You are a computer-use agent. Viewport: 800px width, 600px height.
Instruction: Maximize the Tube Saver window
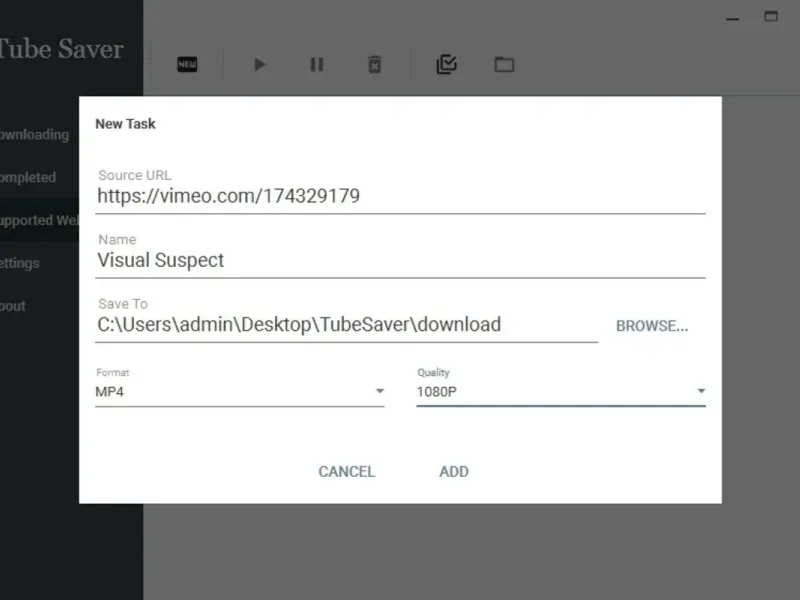[x=771, y=16]
